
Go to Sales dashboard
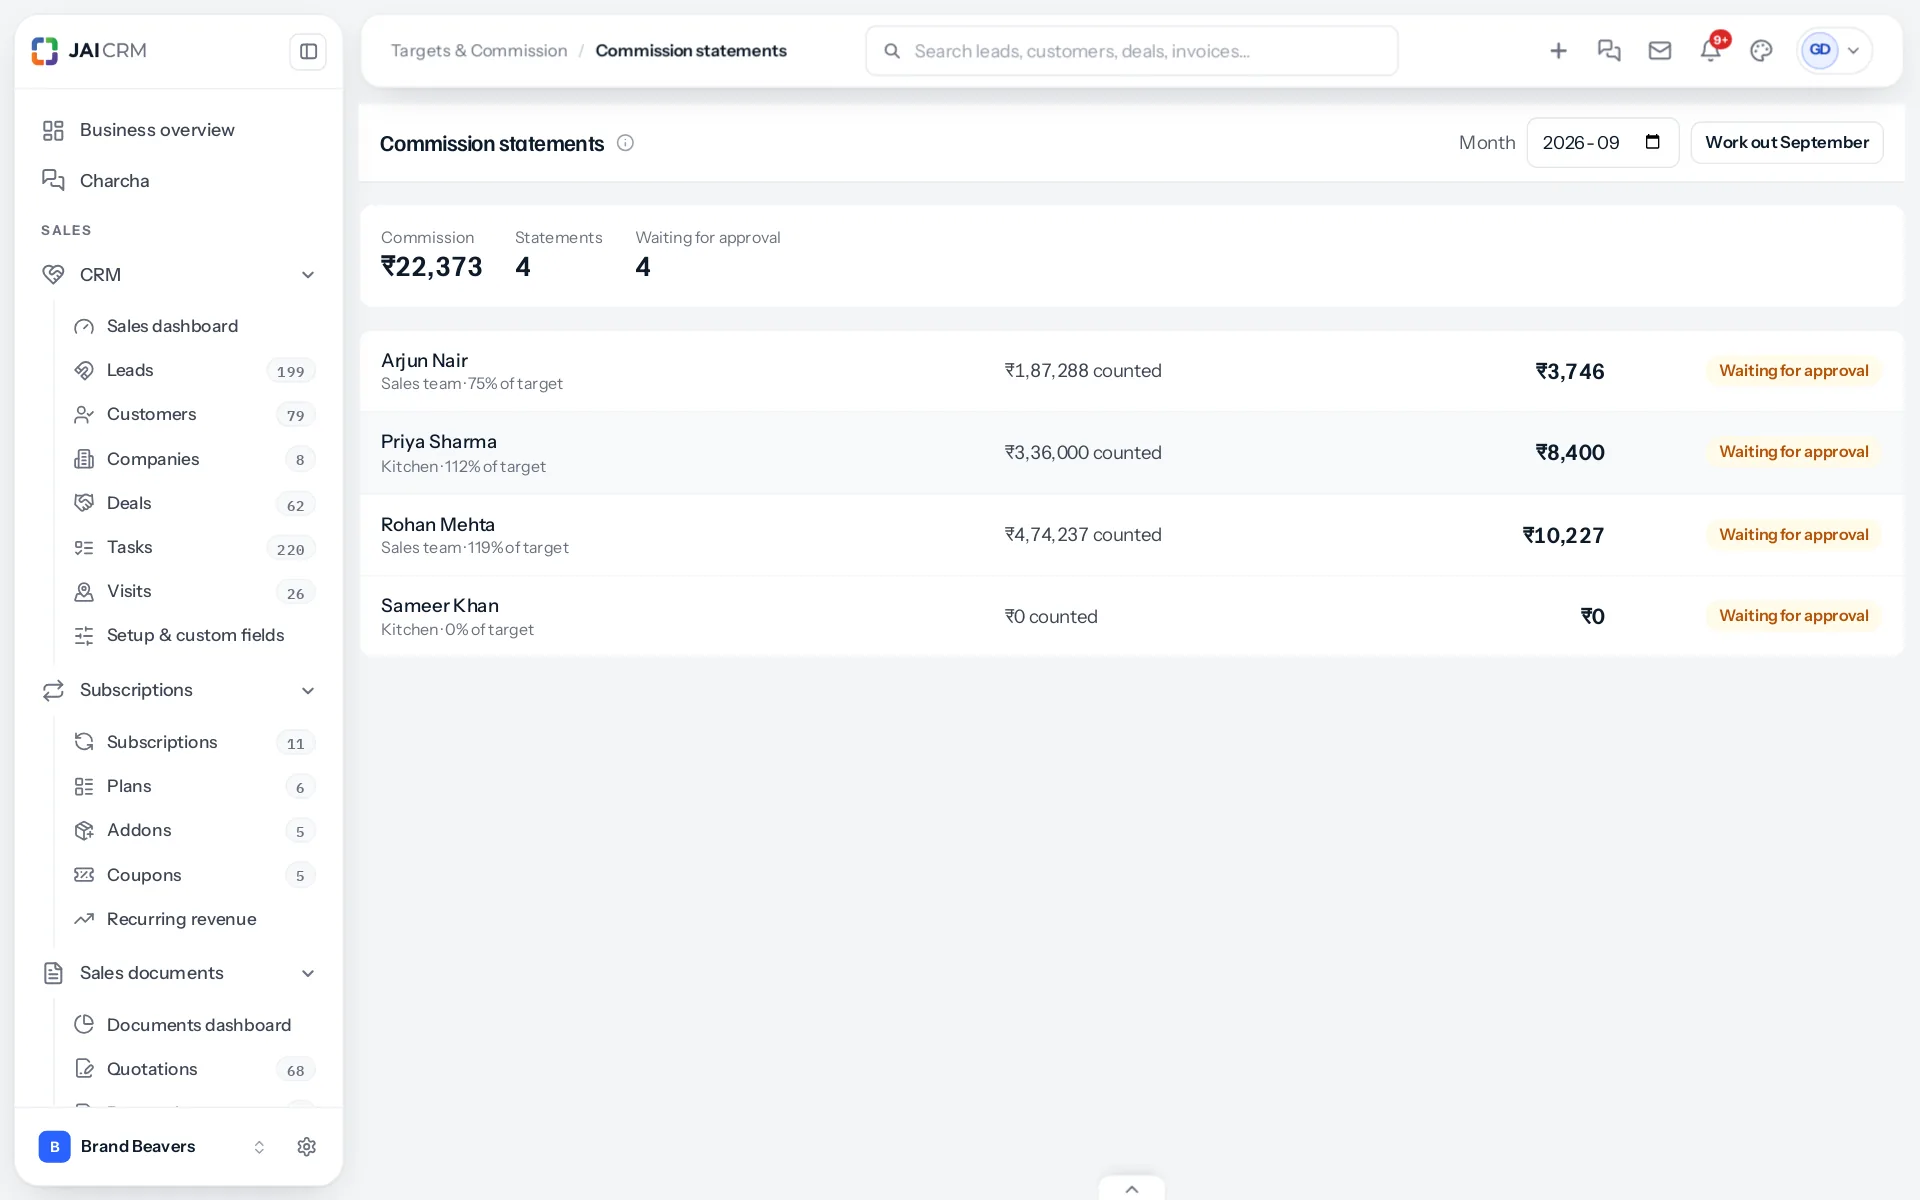pyautogui.click(x=194, y=326)
